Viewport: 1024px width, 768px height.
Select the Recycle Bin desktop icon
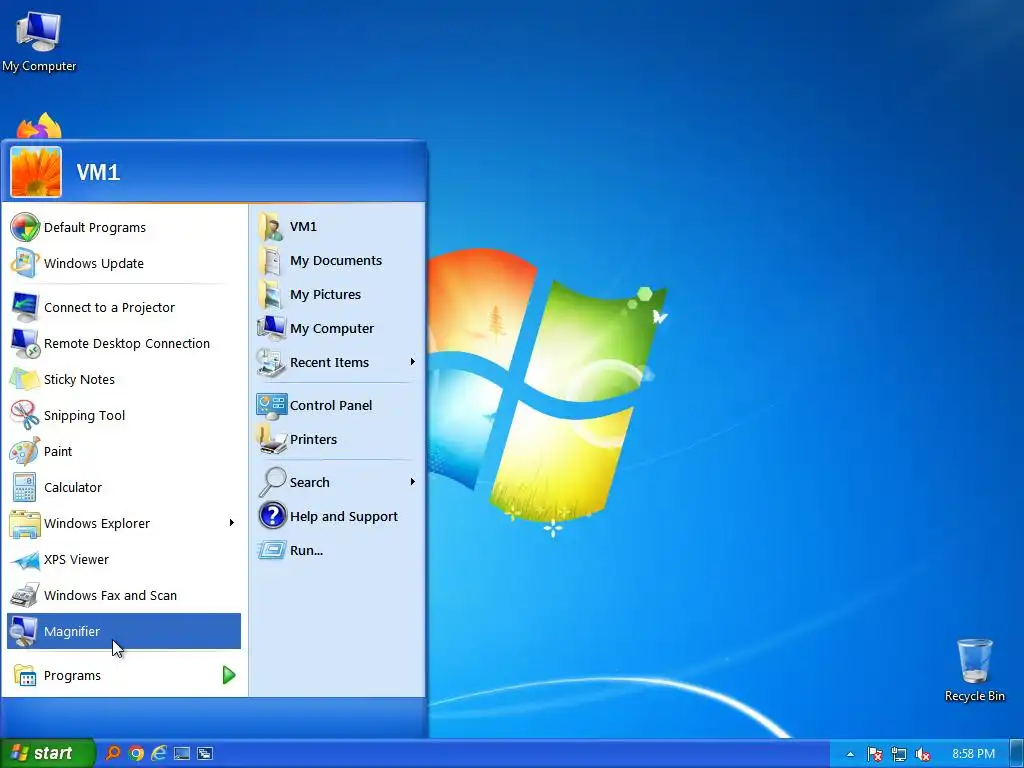click(974, 670)
